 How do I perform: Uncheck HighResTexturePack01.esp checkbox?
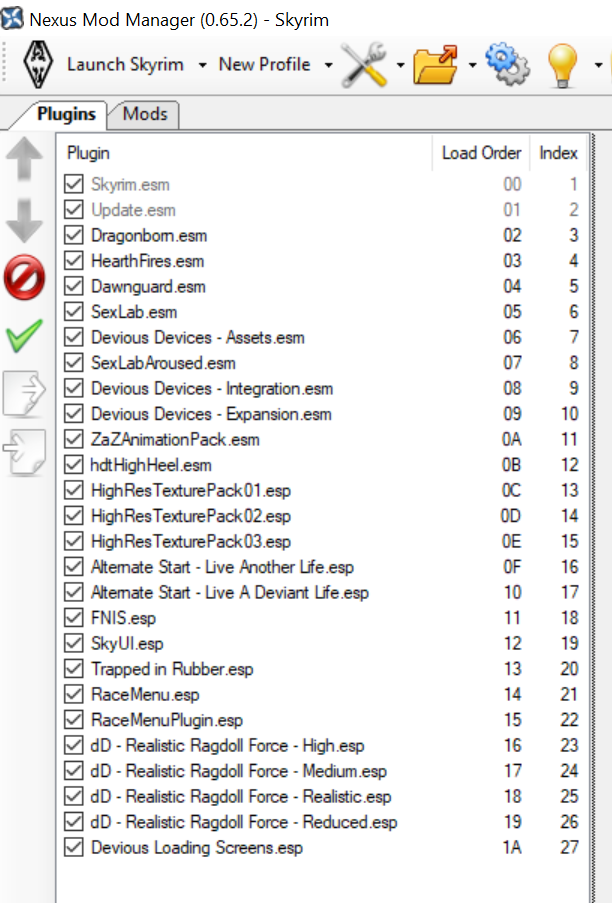[x=74, y=490]
